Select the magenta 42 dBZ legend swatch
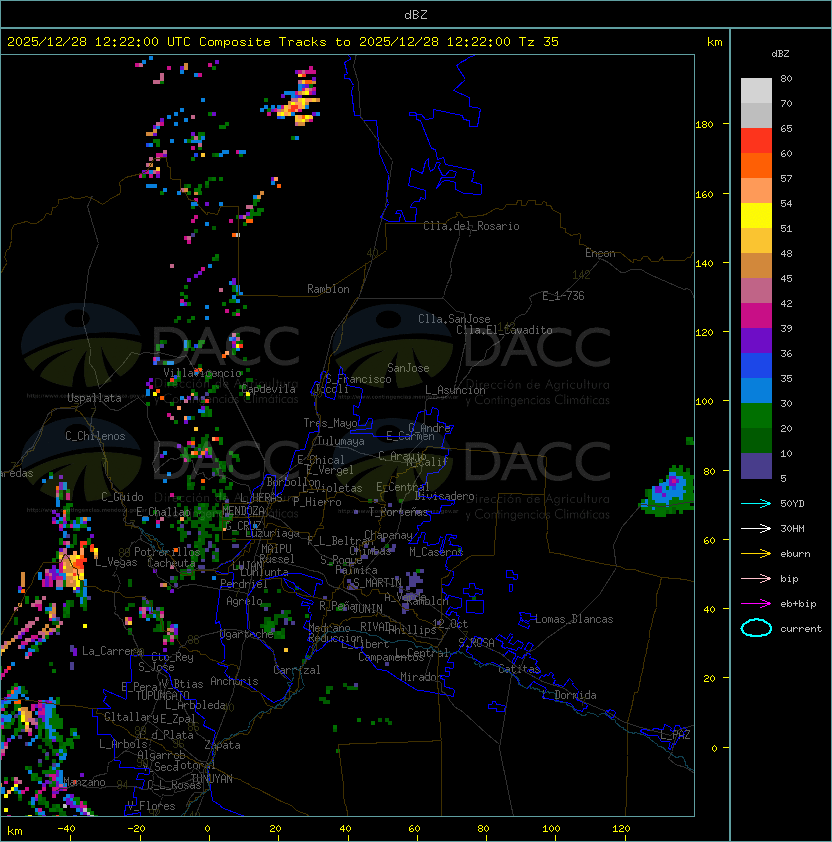 pos(756,315)
